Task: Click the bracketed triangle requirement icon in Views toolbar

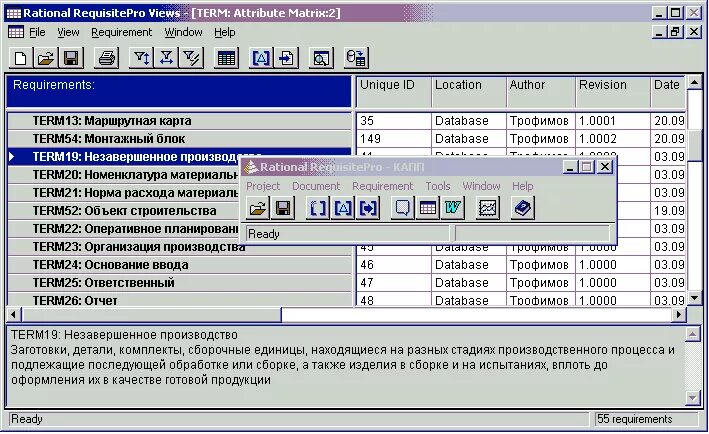Action: click(x=261, y=58)
